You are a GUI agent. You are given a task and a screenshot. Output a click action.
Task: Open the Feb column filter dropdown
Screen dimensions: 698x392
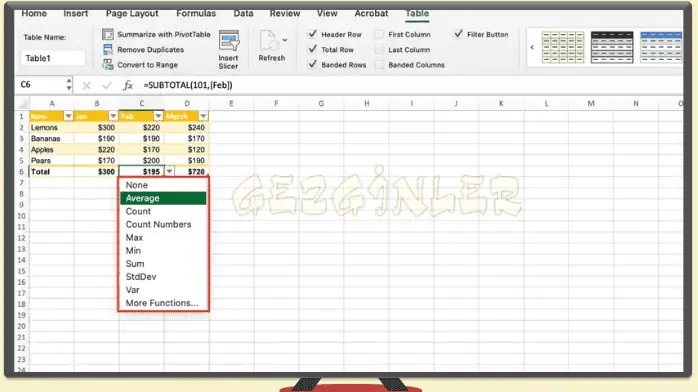point(158,116)
